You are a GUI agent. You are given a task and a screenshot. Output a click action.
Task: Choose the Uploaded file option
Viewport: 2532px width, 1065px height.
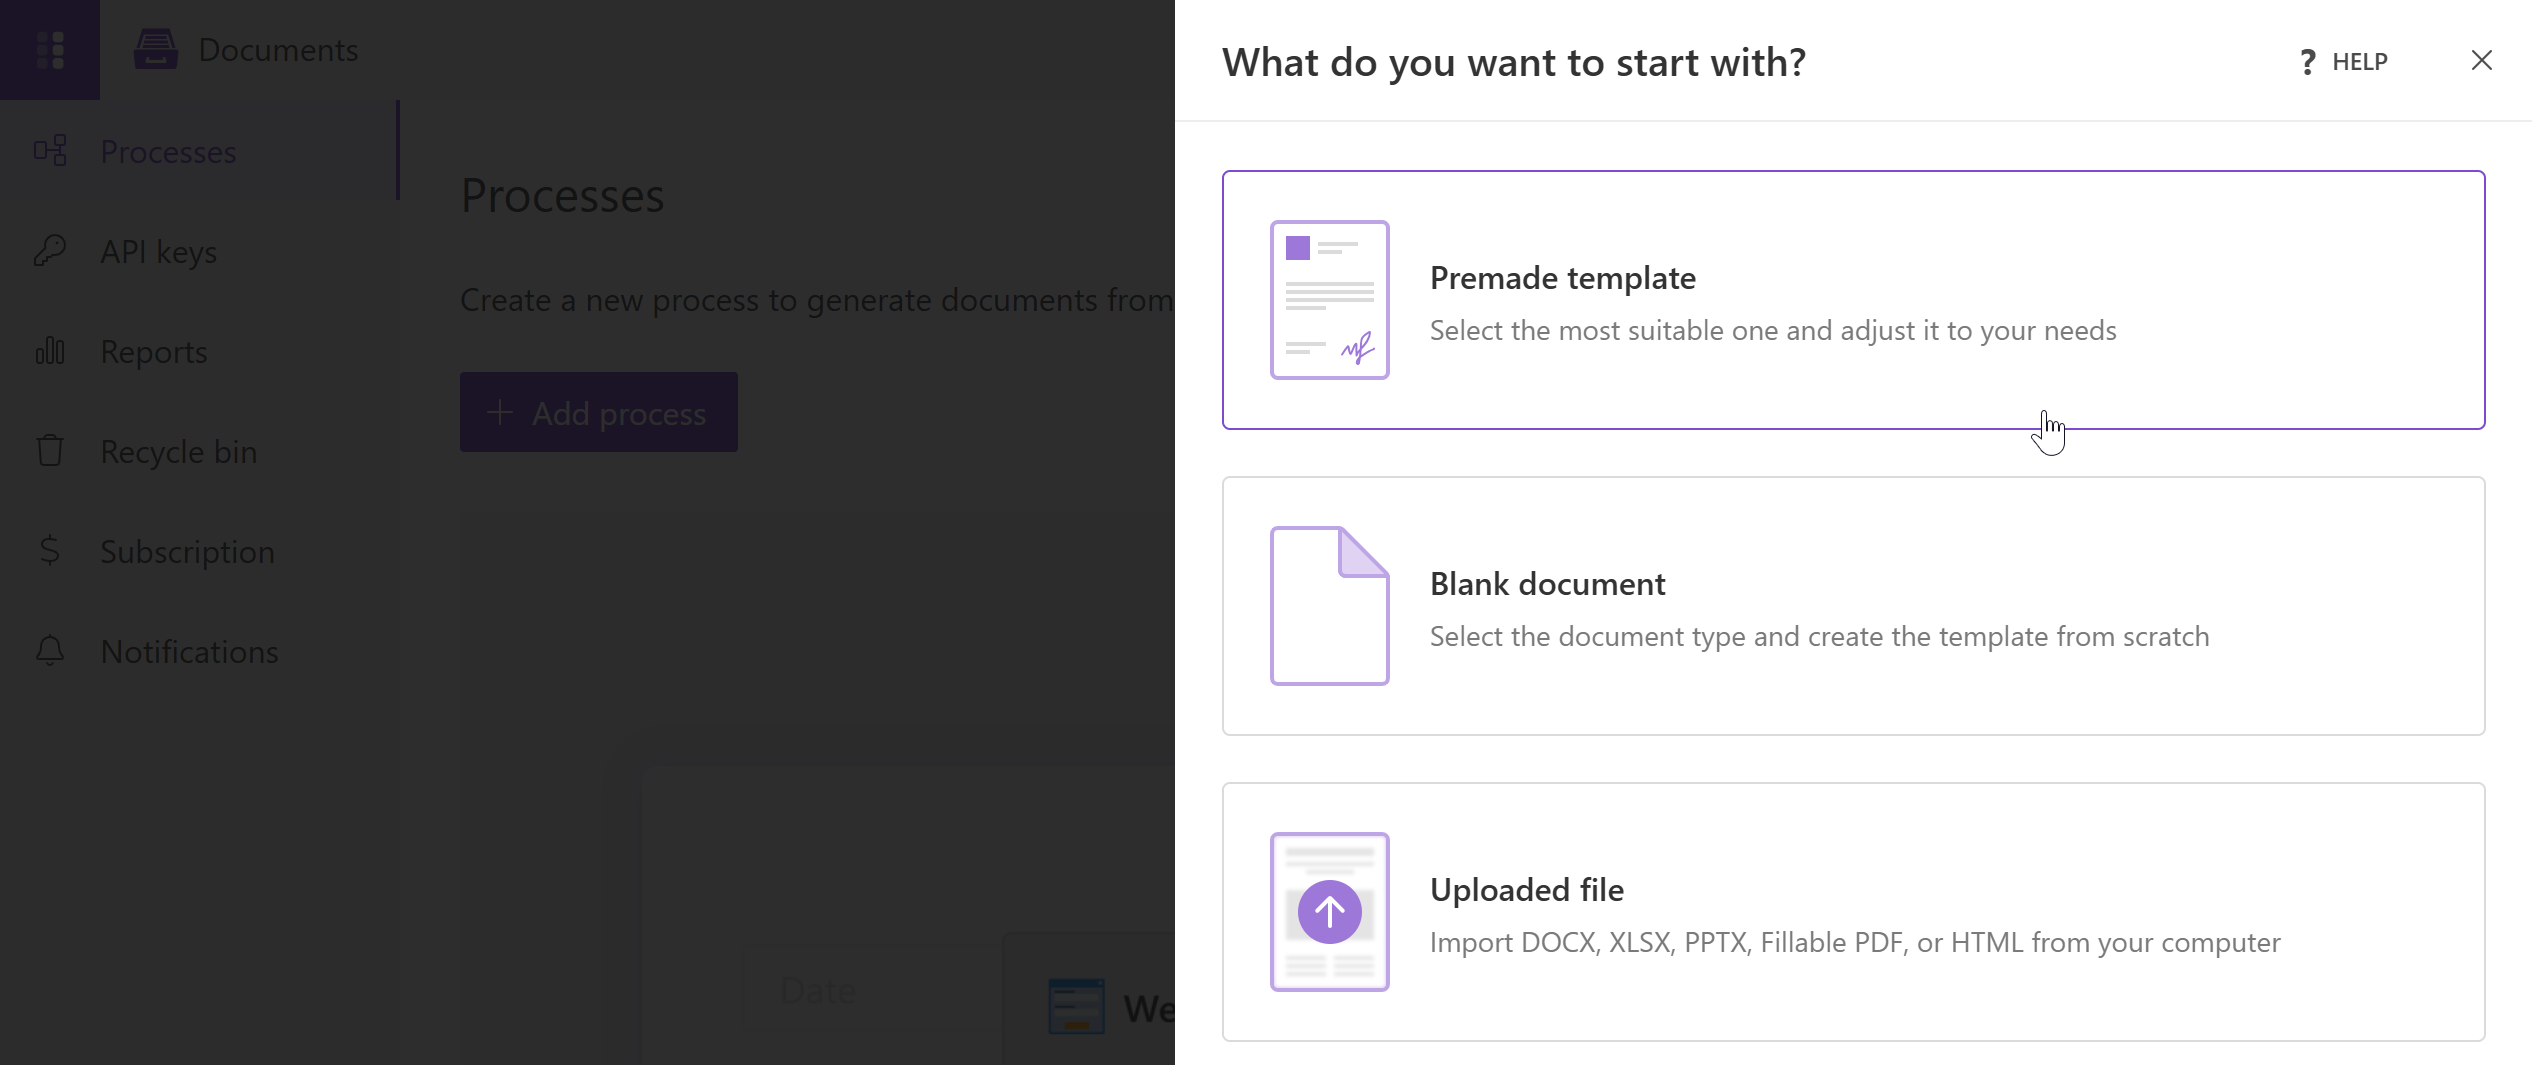(1852, 911)
